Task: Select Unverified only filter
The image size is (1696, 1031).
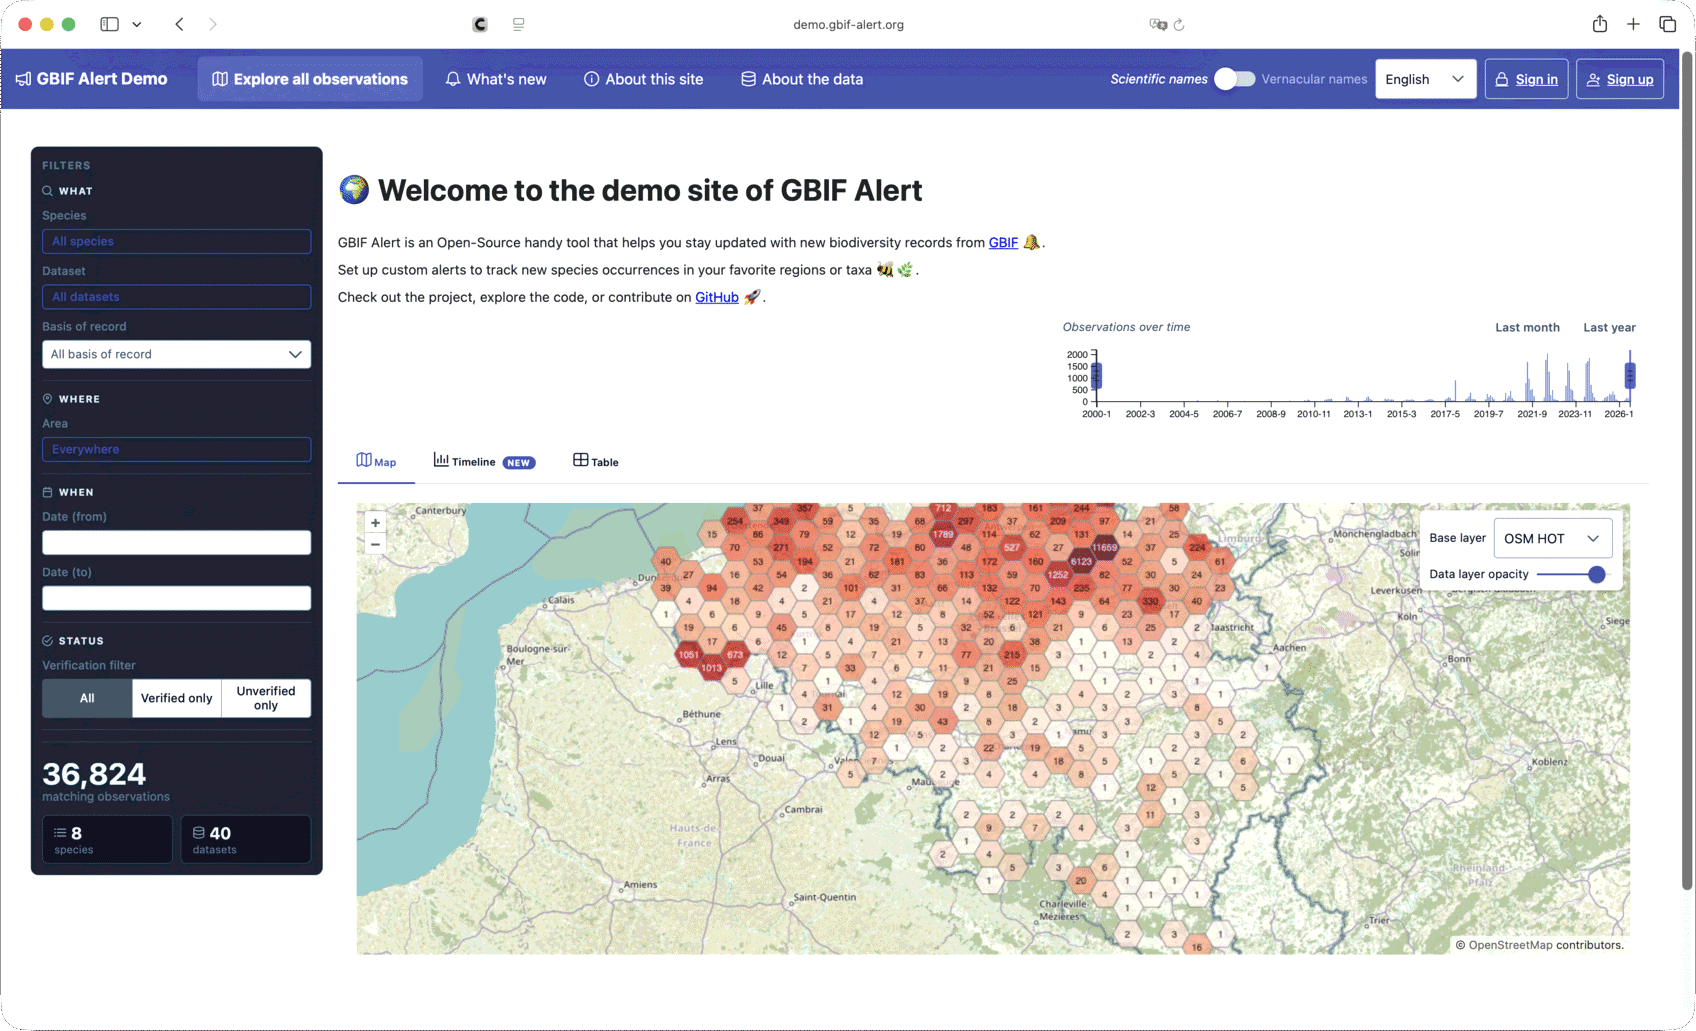Action: click(266, 698)
